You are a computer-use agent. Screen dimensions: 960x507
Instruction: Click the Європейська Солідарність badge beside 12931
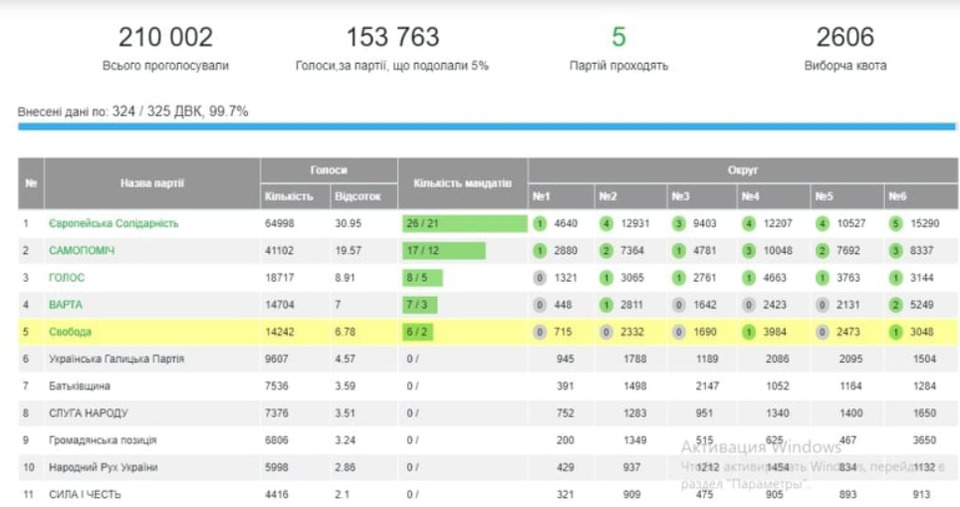[606, 224]
